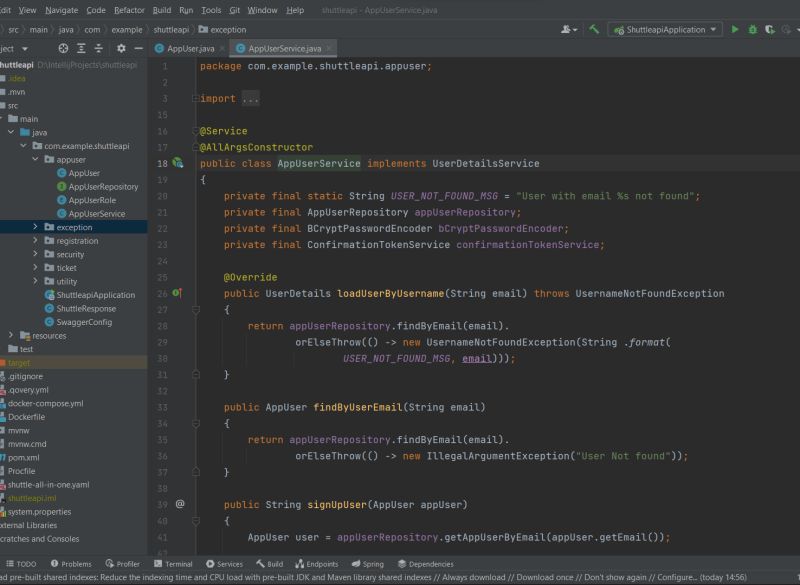Screen dimensions: 800x585
Task: Run with coverage using the shield icon
Action: coord(770,30)
